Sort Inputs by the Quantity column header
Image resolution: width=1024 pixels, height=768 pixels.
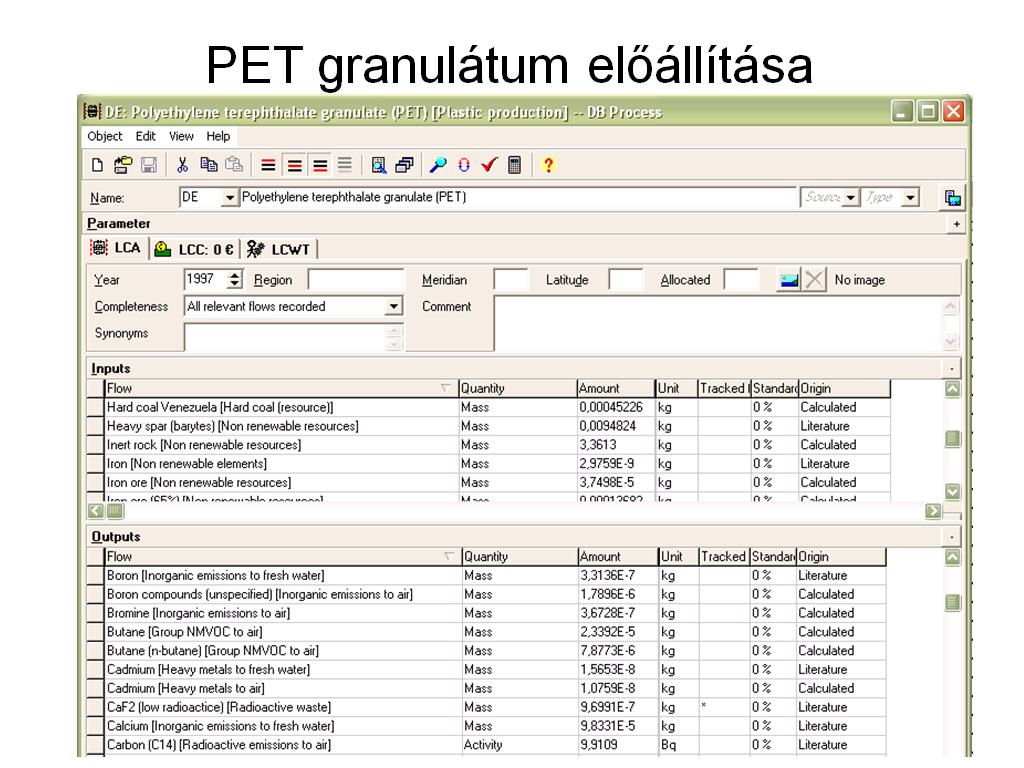(x=517, y=389)
